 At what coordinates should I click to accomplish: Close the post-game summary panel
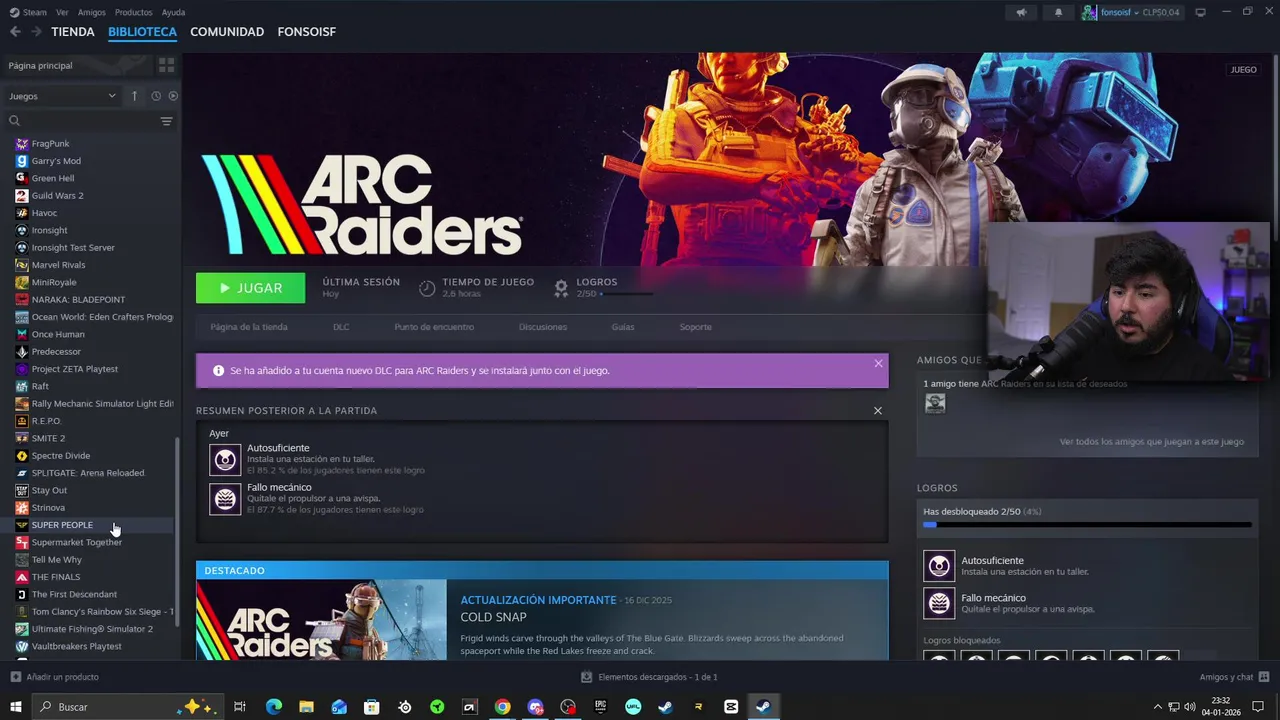878,411
